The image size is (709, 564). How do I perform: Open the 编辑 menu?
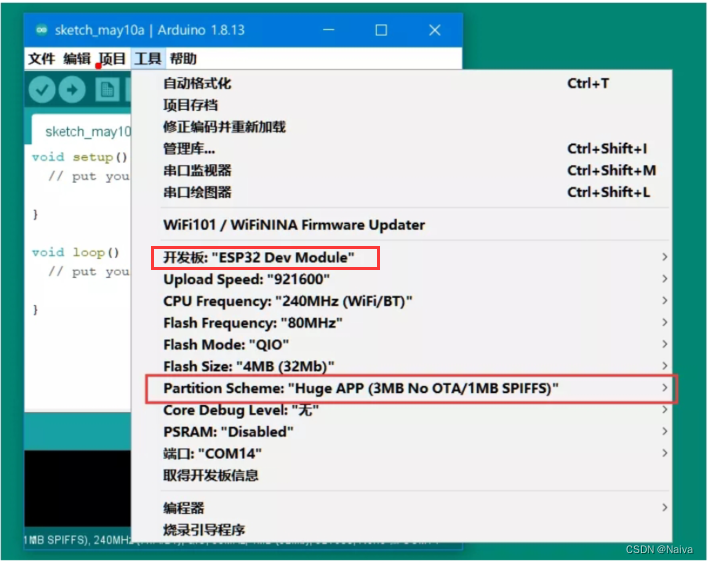pos(76,58)
